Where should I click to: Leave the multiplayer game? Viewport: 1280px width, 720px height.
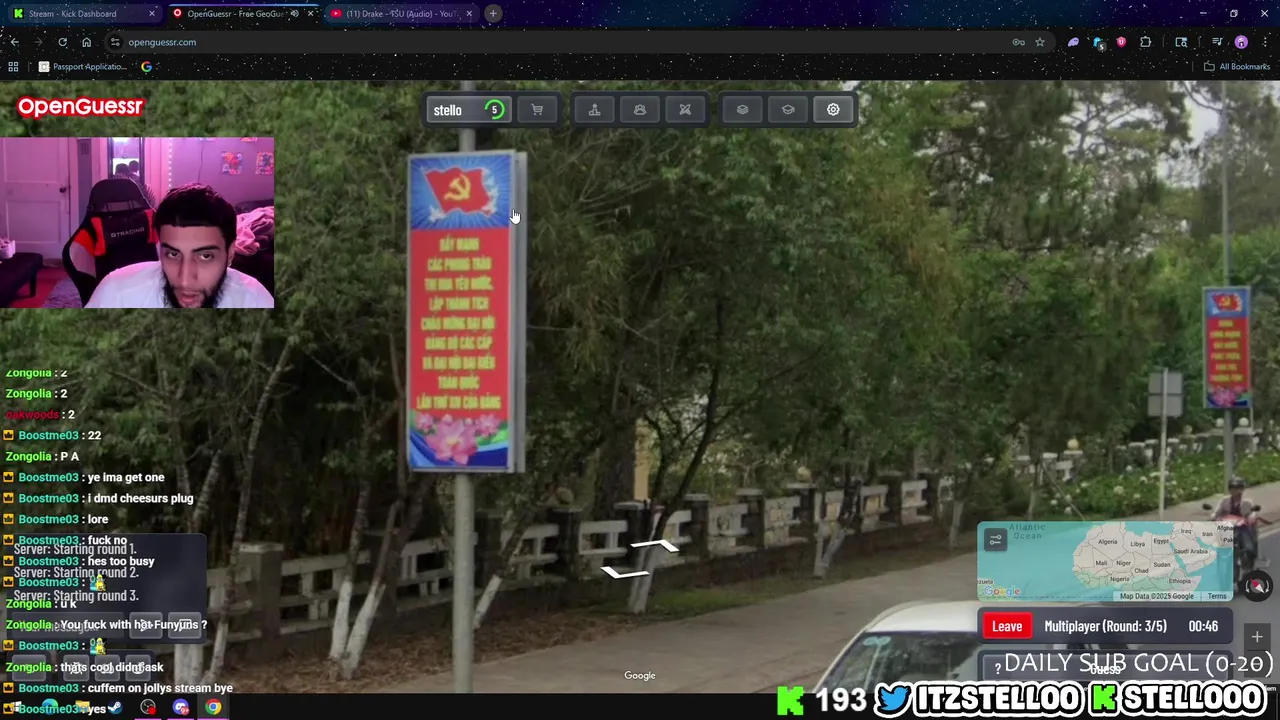1007,626
